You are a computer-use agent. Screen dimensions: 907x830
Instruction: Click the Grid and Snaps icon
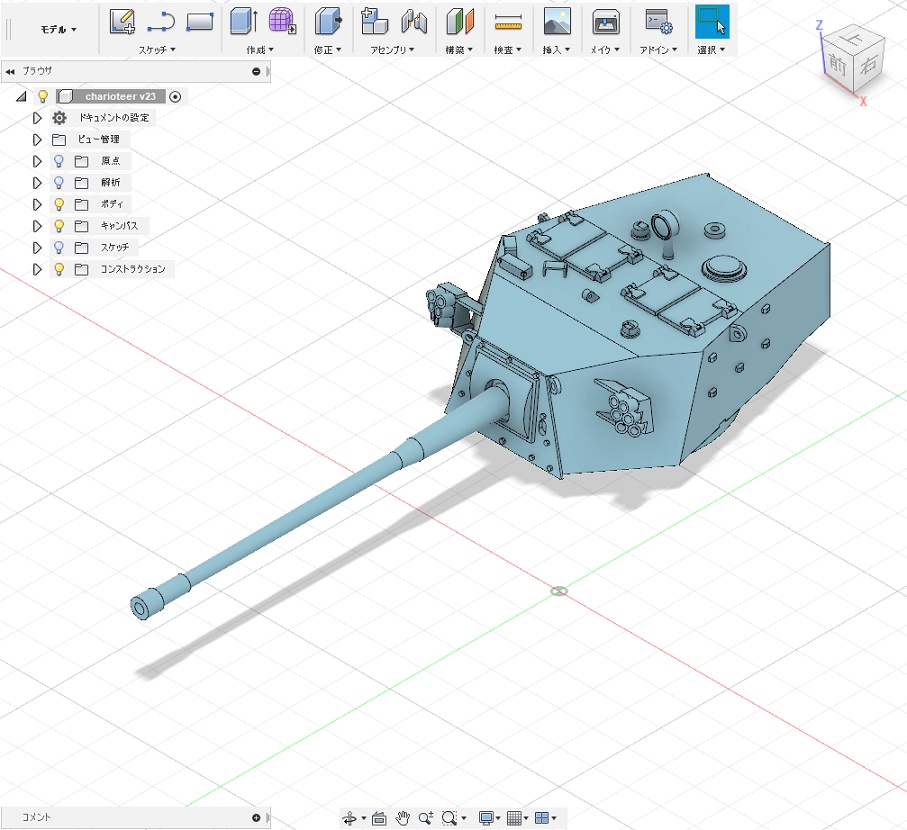click(514, 818)
